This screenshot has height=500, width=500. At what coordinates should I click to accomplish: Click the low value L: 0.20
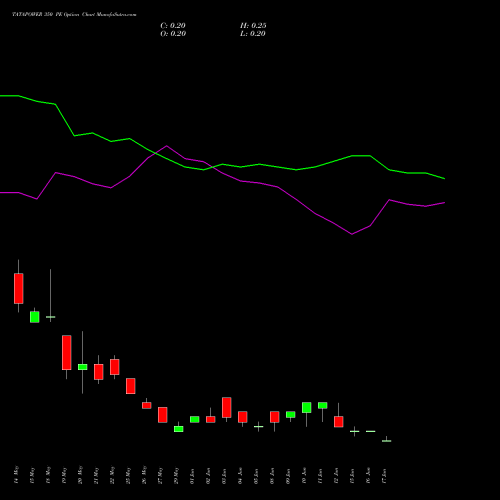coord(253,34)
